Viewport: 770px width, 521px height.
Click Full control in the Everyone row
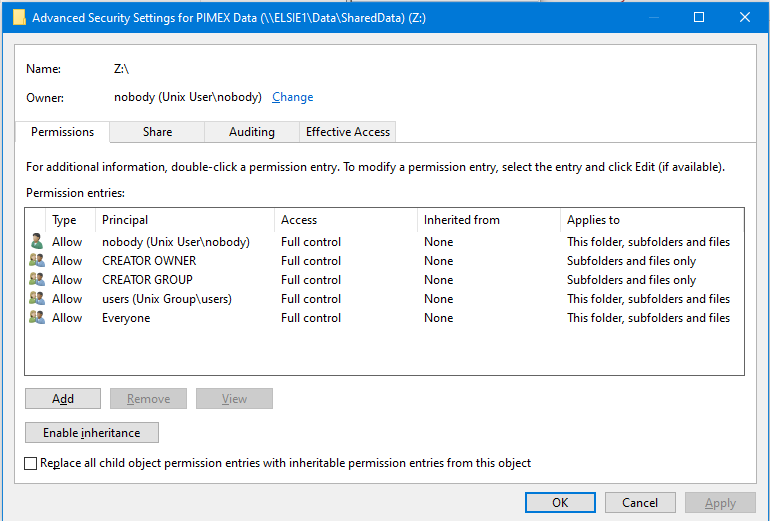(x=311, y=318)
